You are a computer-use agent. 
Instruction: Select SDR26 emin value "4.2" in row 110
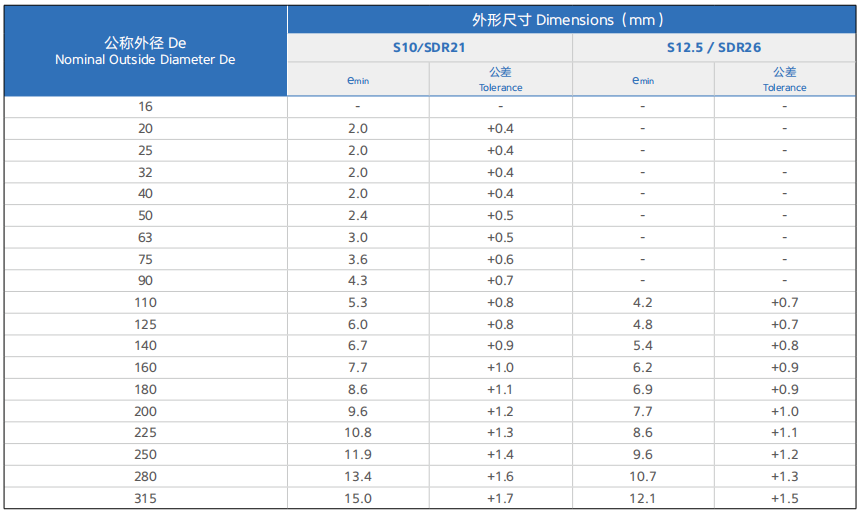[643, 303]
